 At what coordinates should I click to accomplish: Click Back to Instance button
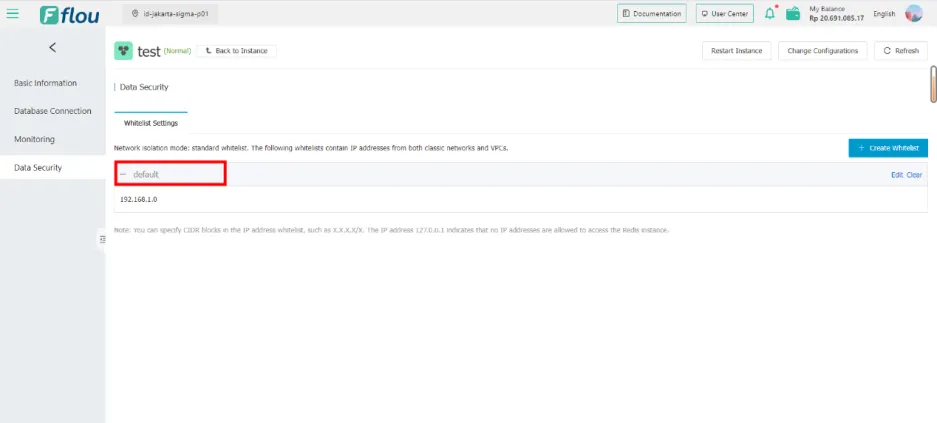coord(236,51)
